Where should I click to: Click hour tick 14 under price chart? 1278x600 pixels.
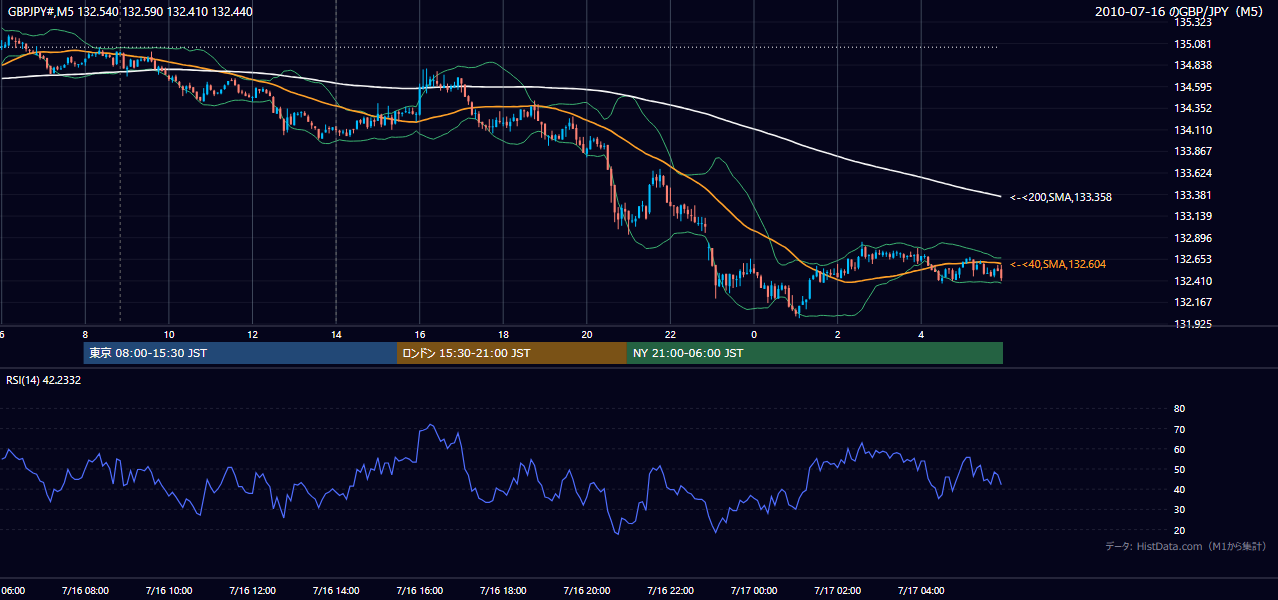click(336, 334)
